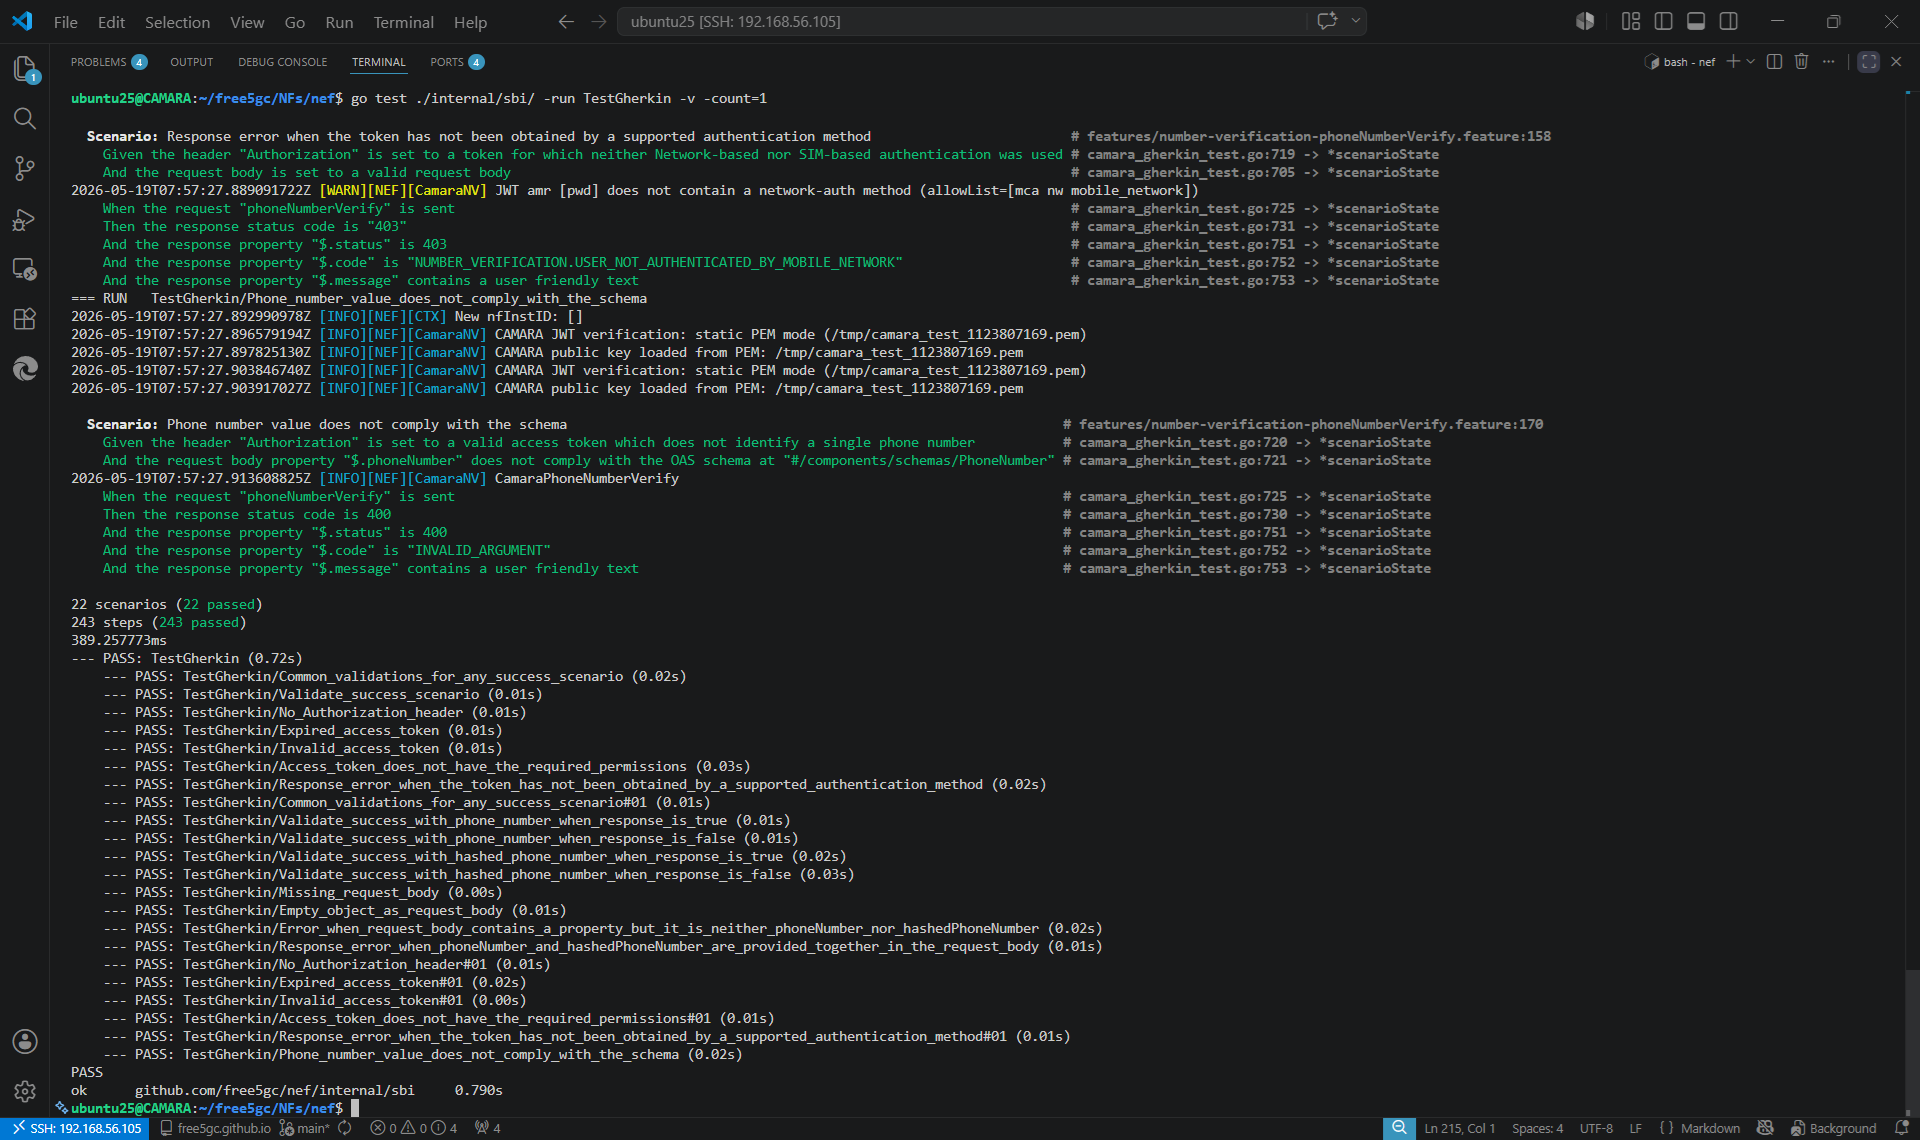Open Remote Explorer view

click(25, 269)
